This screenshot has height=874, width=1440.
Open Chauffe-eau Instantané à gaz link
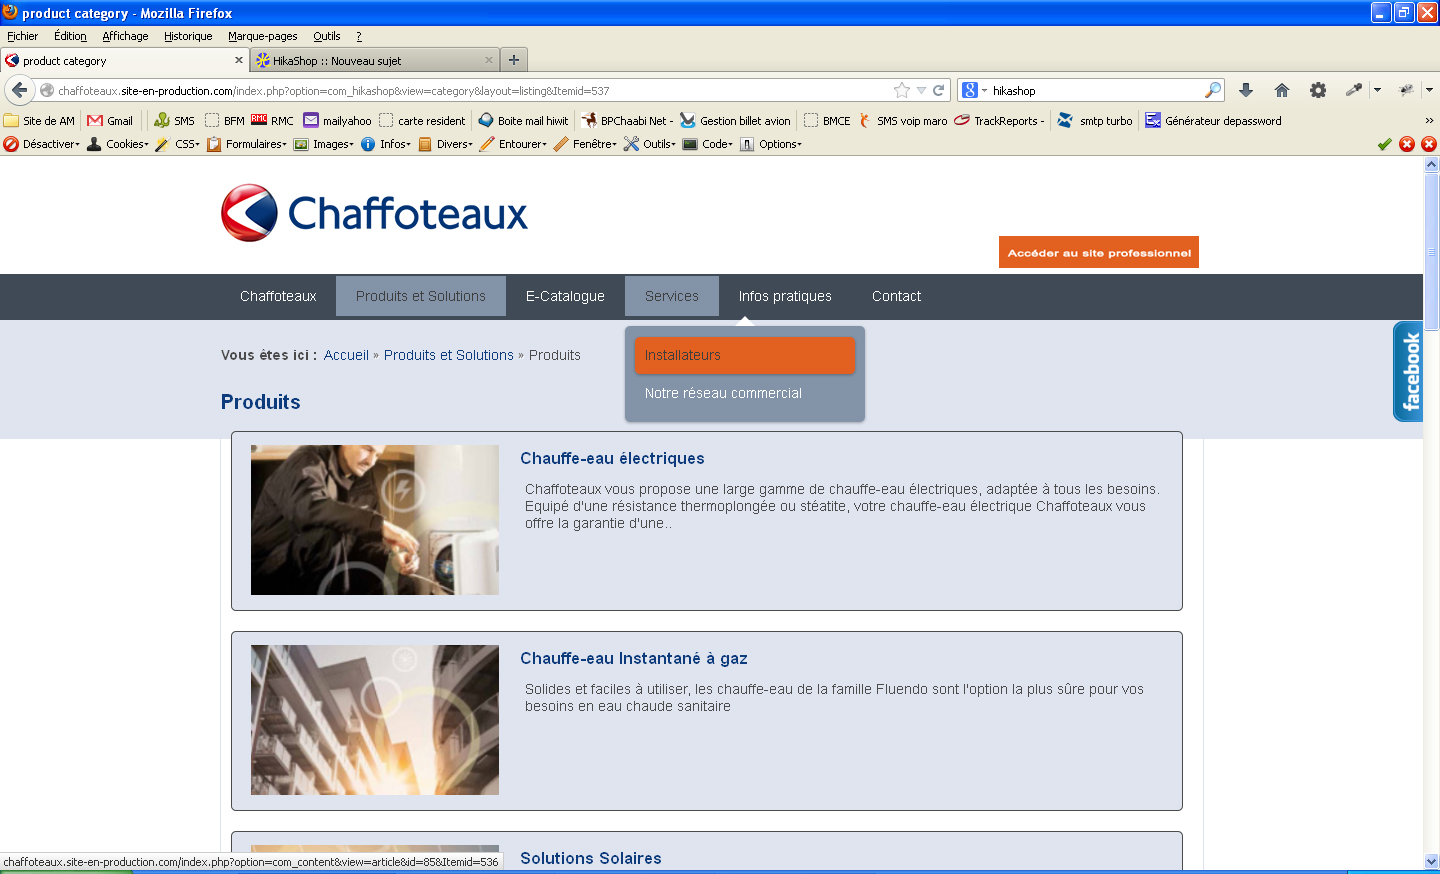pyautogui.click(x=634, y=658)
